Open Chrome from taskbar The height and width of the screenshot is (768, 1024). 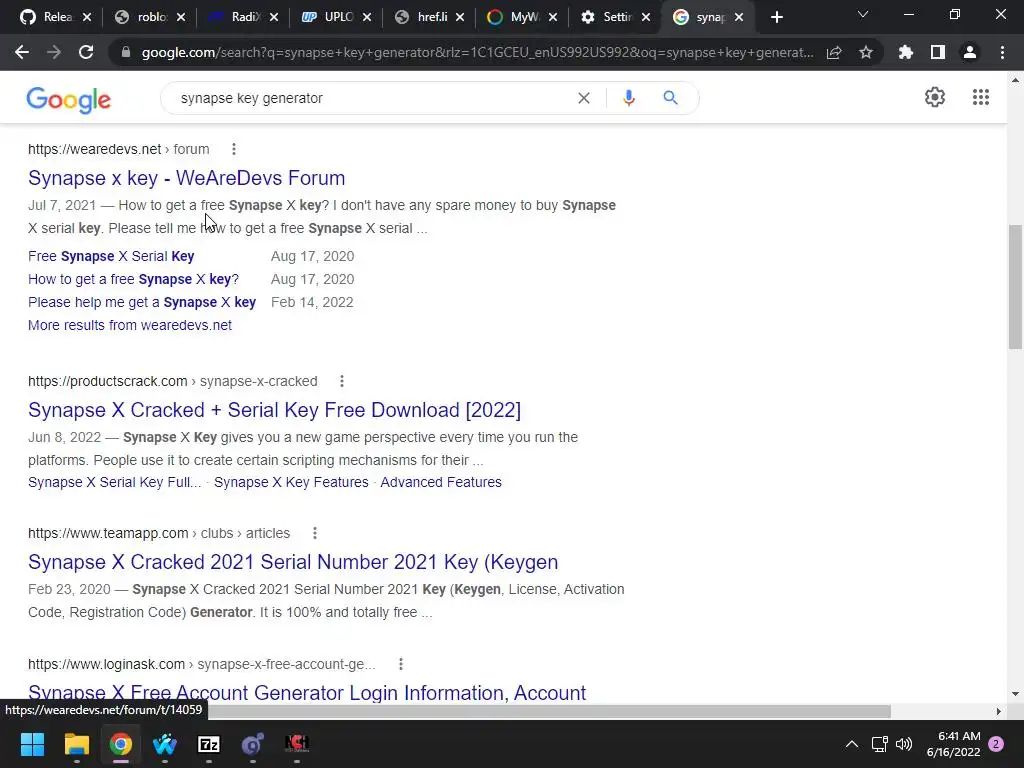120,744
